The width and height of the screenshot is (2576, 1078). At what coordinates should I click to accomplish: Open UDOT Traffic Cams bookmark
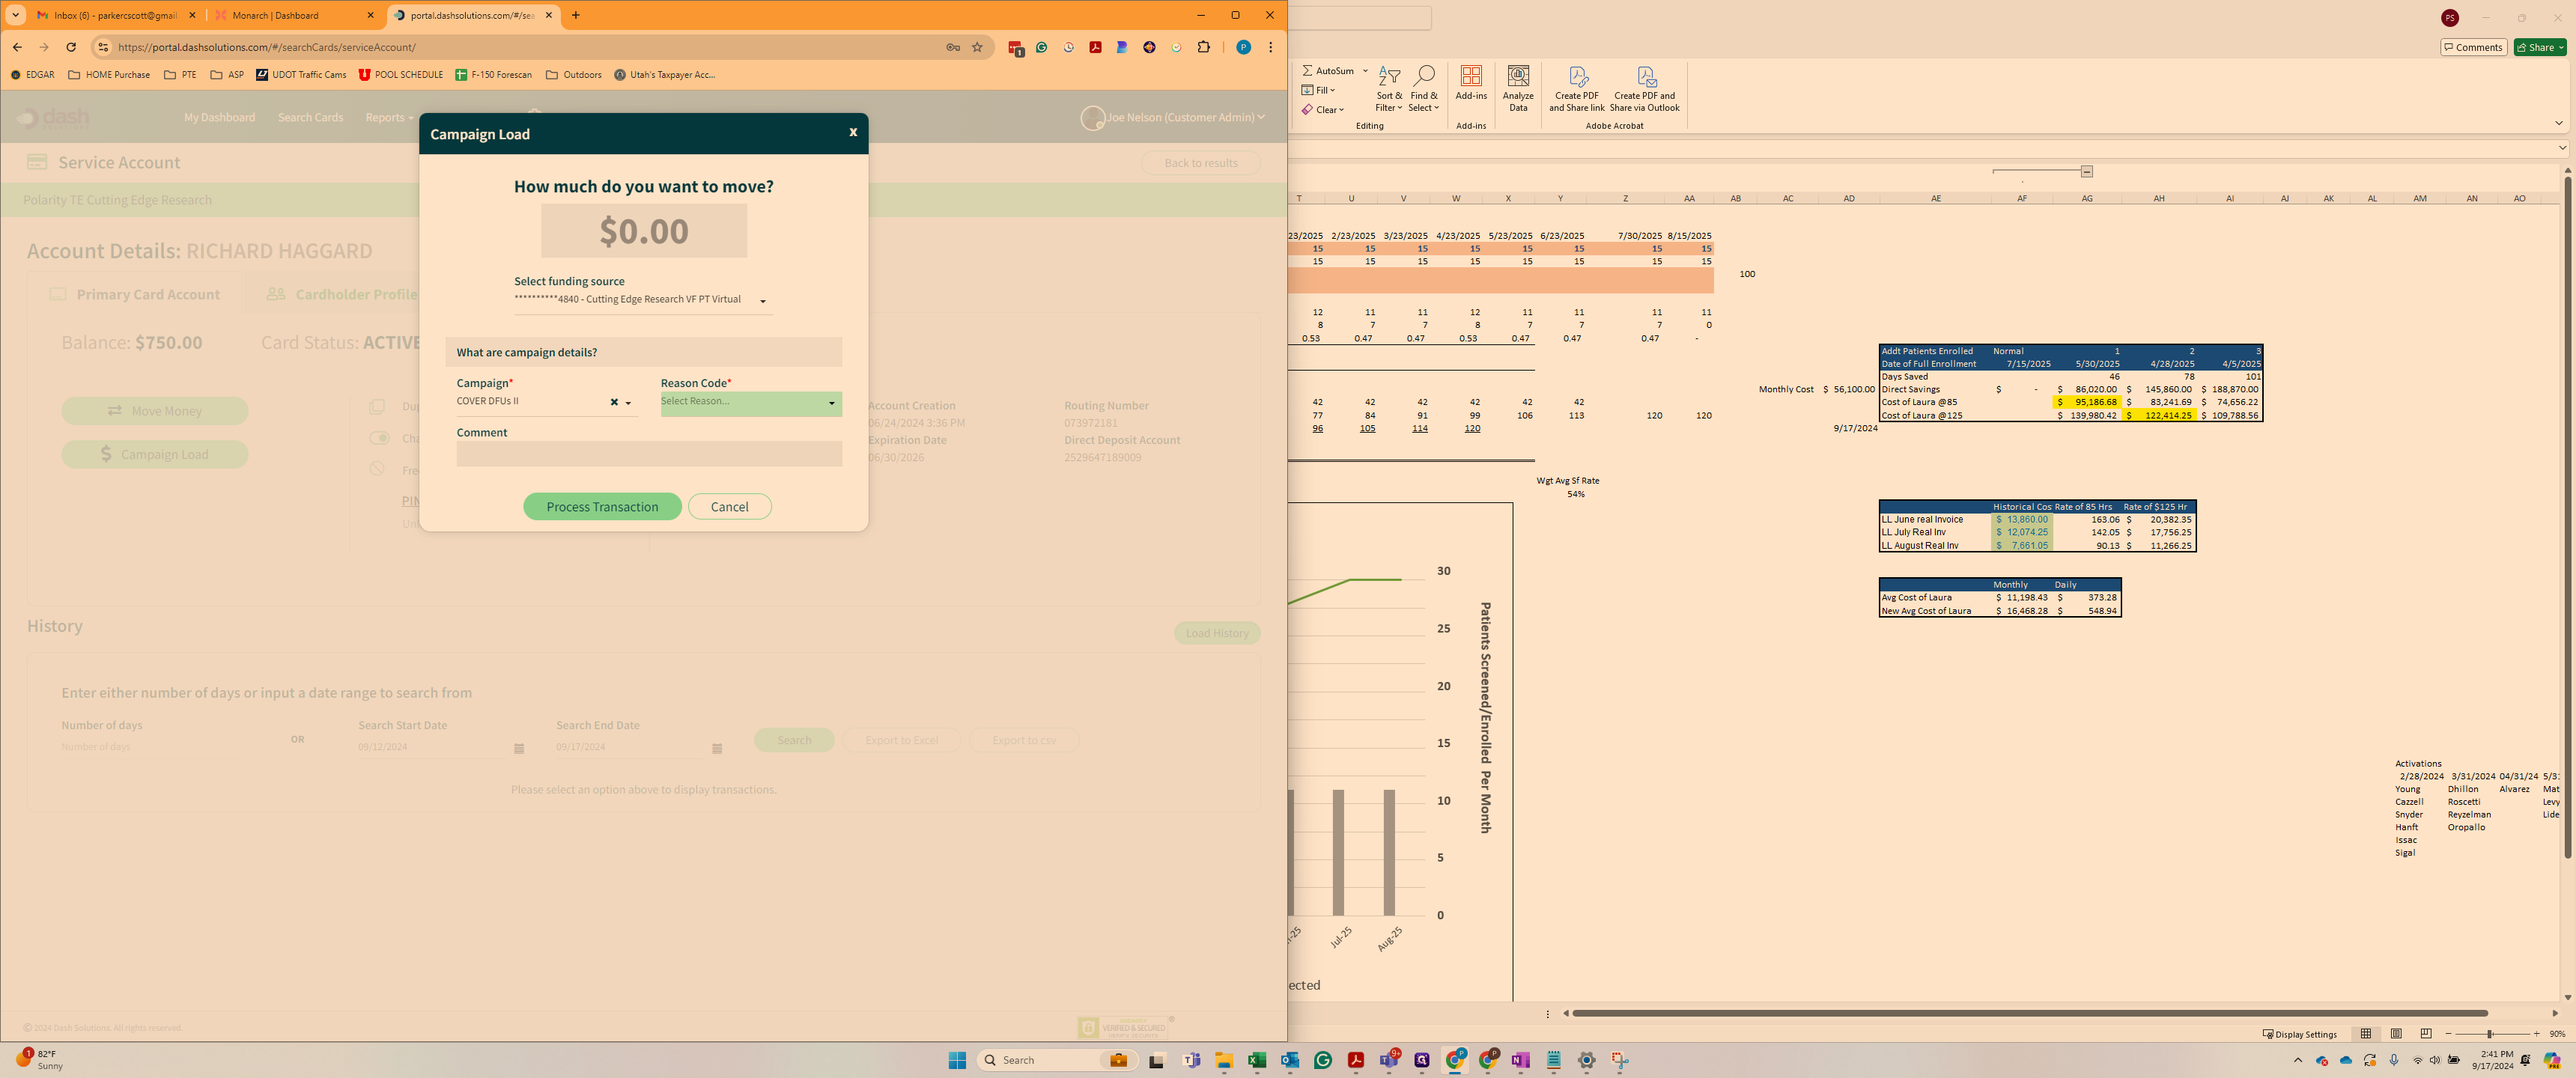tap(301, 75)
